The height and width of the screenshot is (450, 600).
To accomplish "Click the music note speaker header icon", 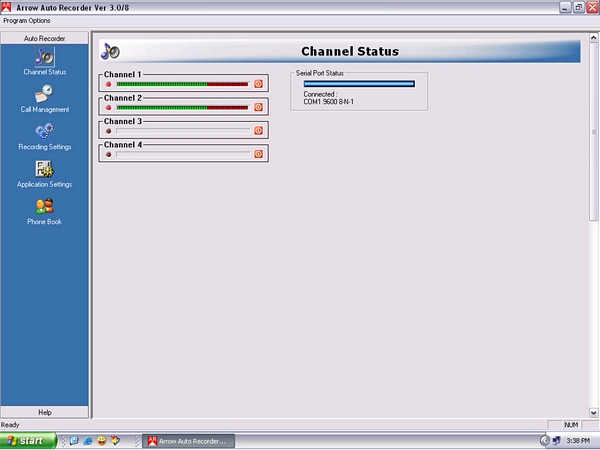I will [110, 51].
